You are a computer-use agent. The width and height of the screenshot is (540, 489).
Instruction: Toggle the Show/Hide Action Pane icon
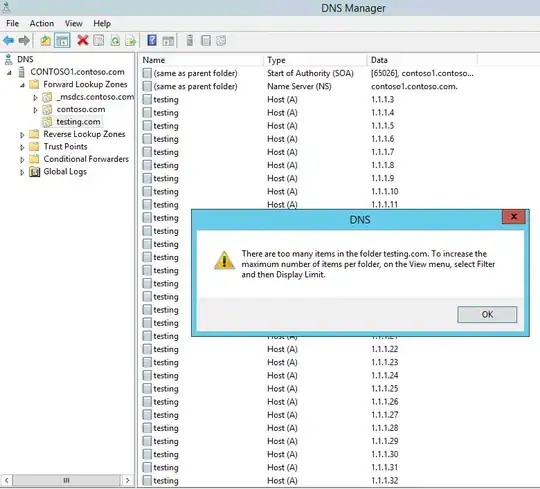[168, 41]
